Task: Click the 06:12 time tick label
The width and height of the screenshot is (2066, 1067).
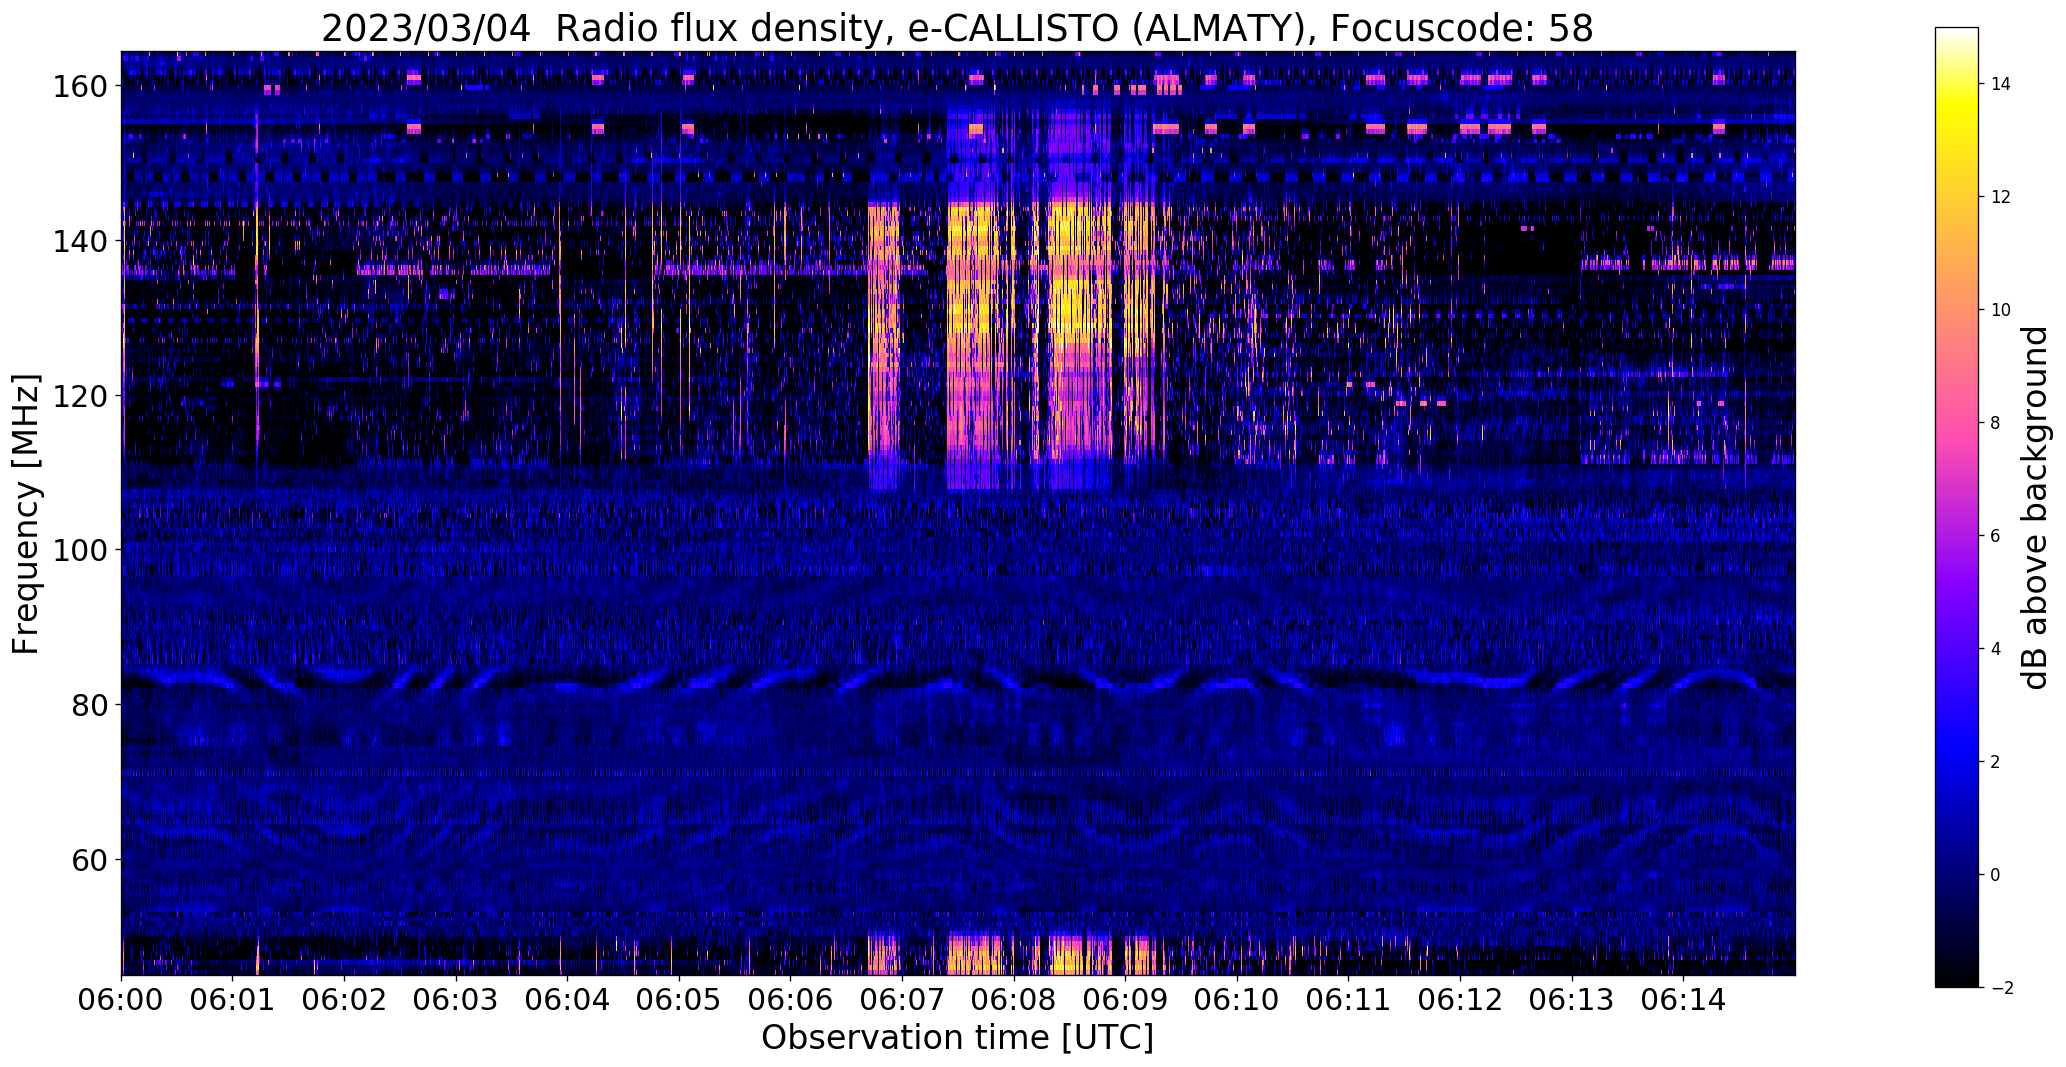Action: point(1460,1001)
